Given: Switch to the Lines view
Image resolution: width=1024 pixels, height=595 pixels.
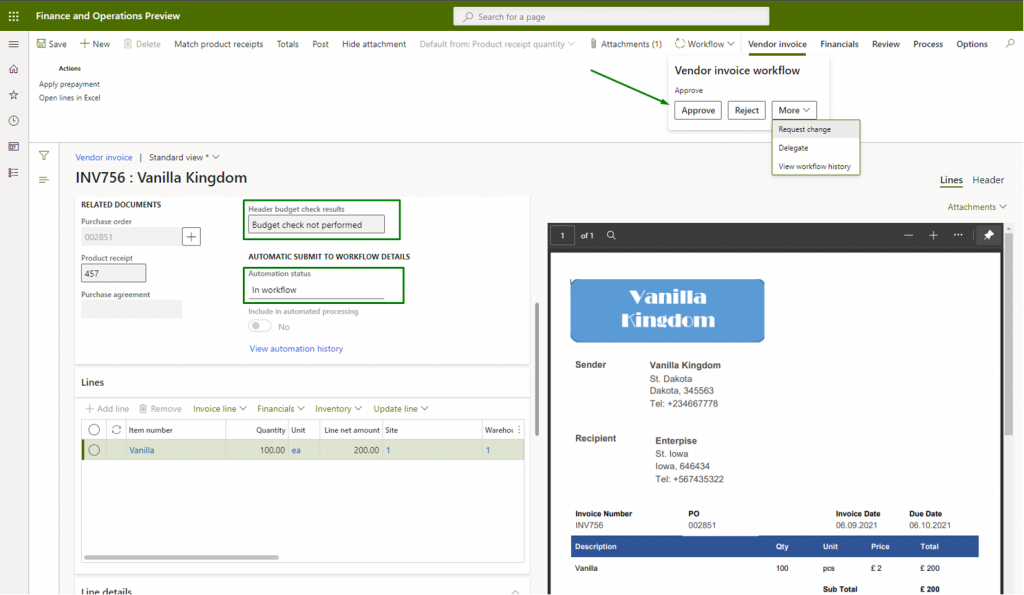Looking at the screenshot, I should pos(951,180).
